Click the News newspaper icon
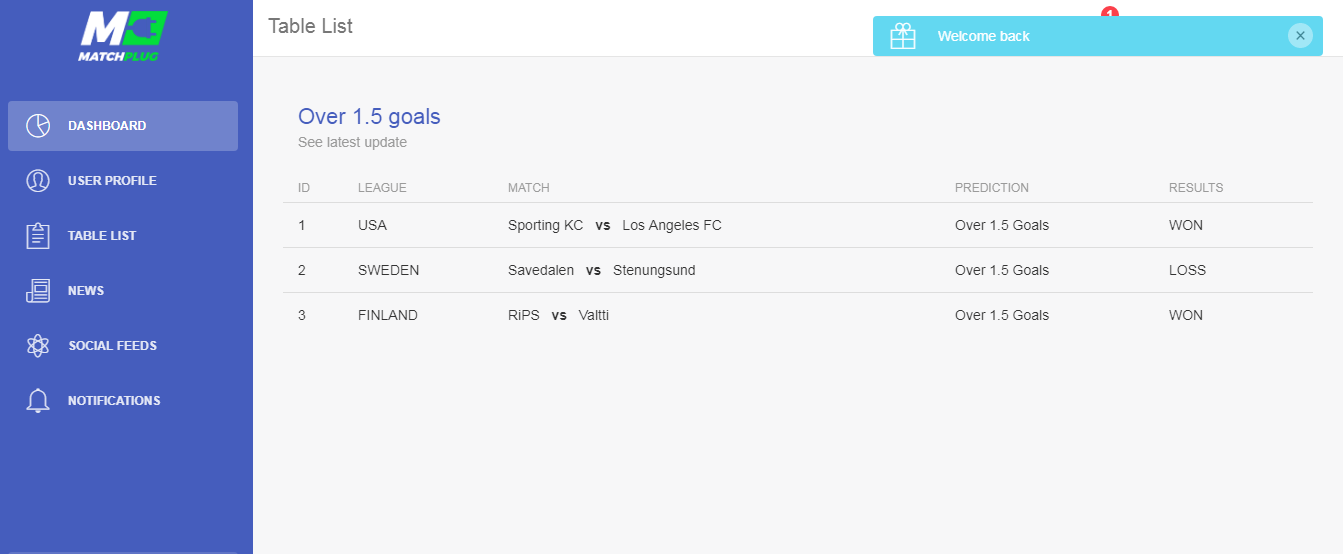Image resolution: width=1343 pixels, height=554 pixels. 38,291
